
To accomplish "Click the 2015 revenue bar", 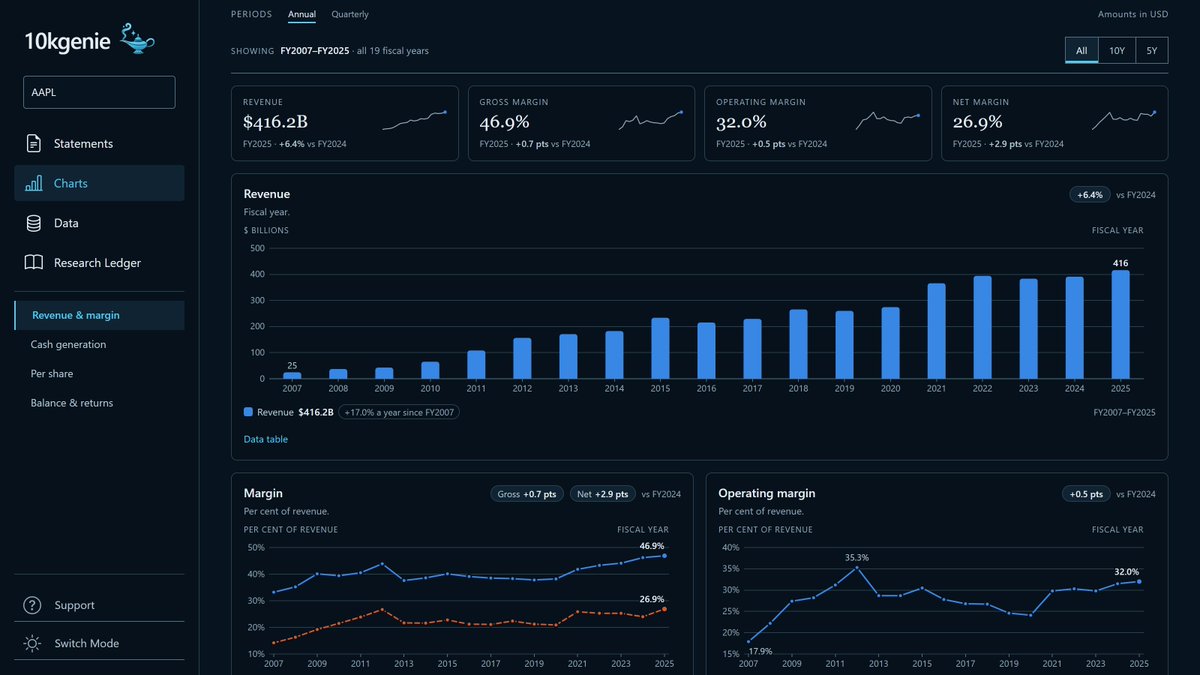I will [x=660, y=348].
